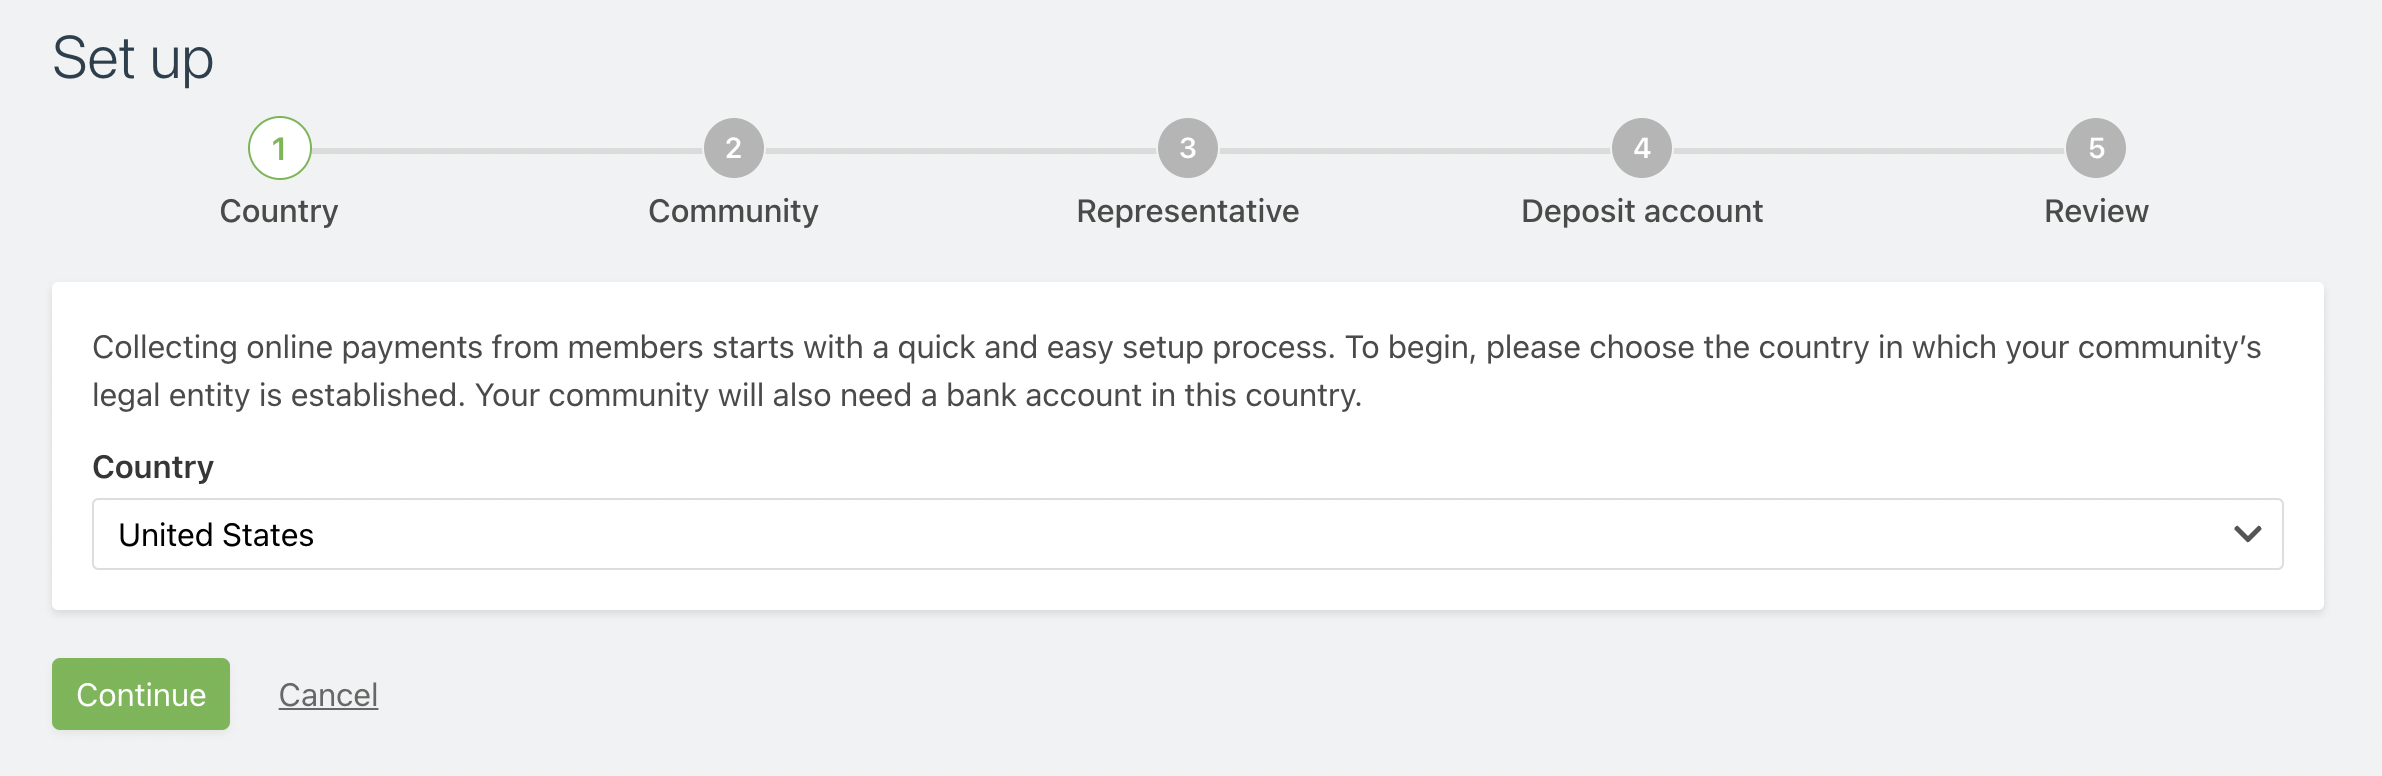The height and width of the screenshot is (776, 2382).
Task: Click the Deposit account step label
Action: point(1642,211)
